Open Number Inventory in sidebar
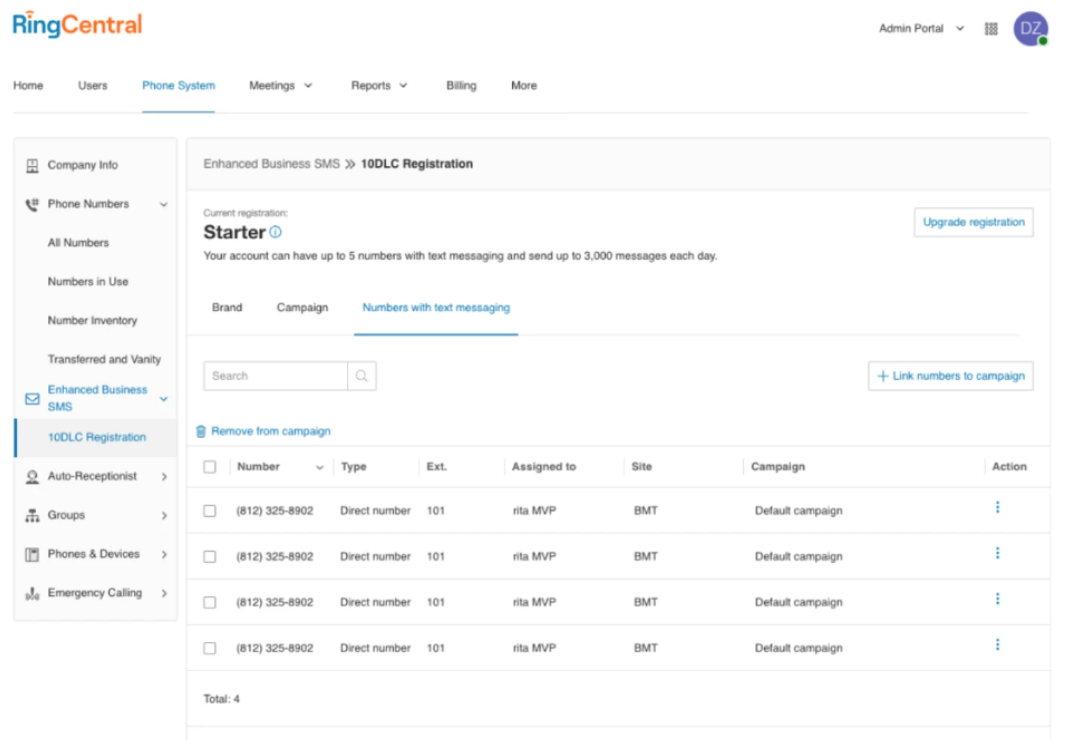Viewport: 1065px width, 740px height. 92,320
